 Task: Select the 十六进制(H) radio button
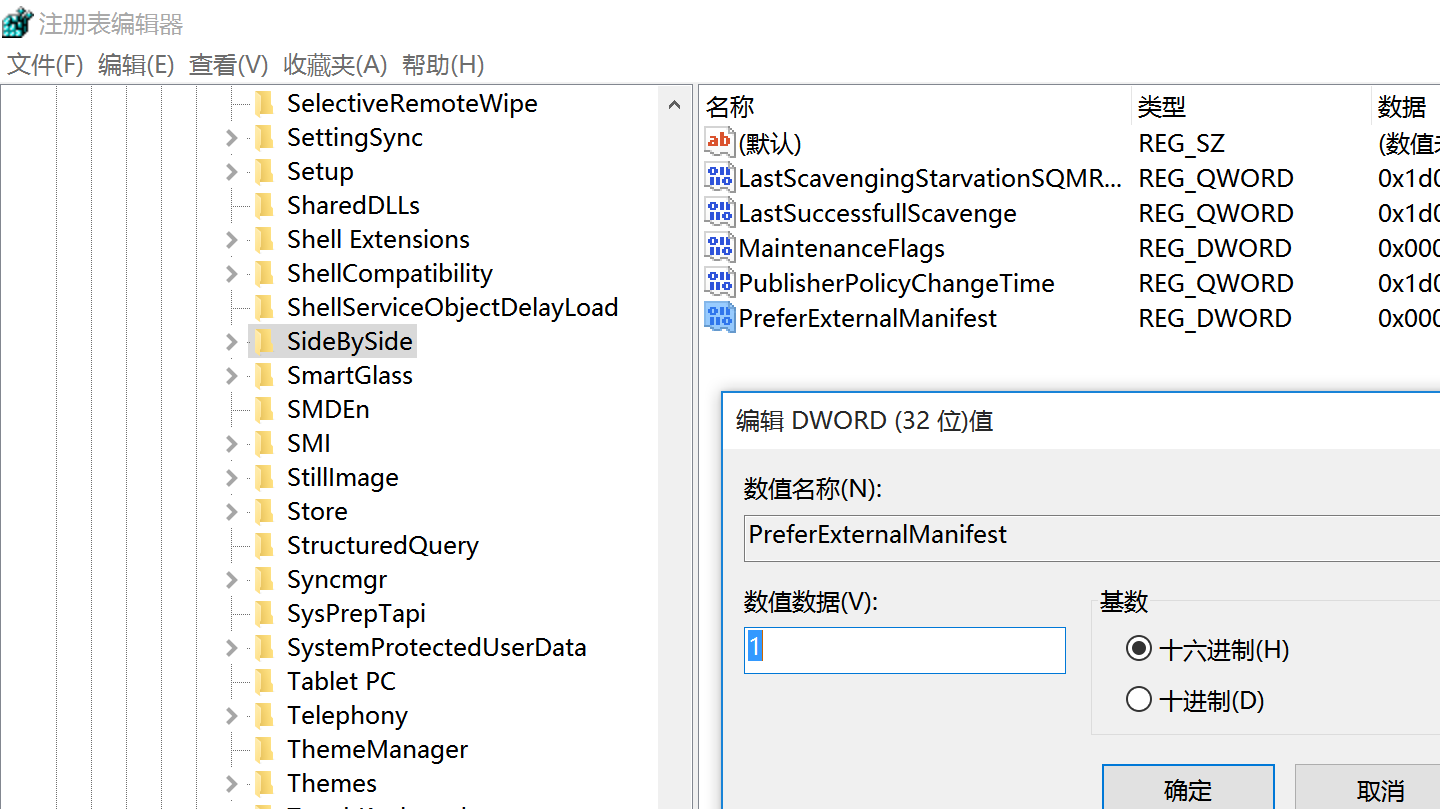(1138, 650)
